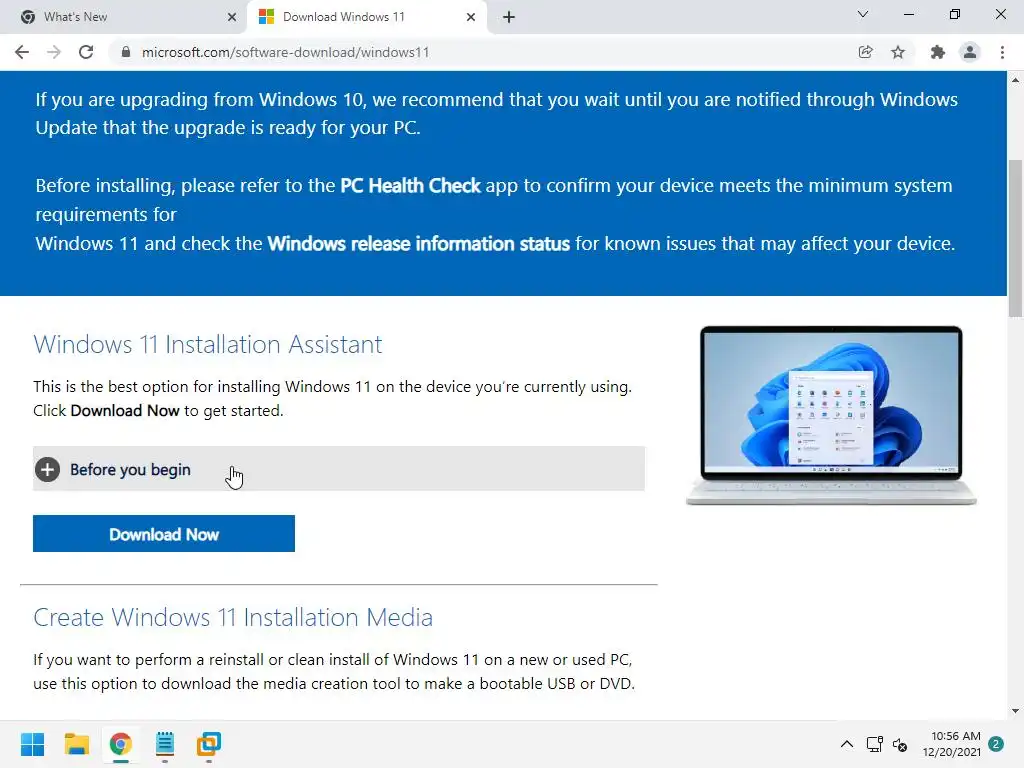Click the scrollbar up arrow
This screenshot has height=768, width=1024.
(1015, 80)
